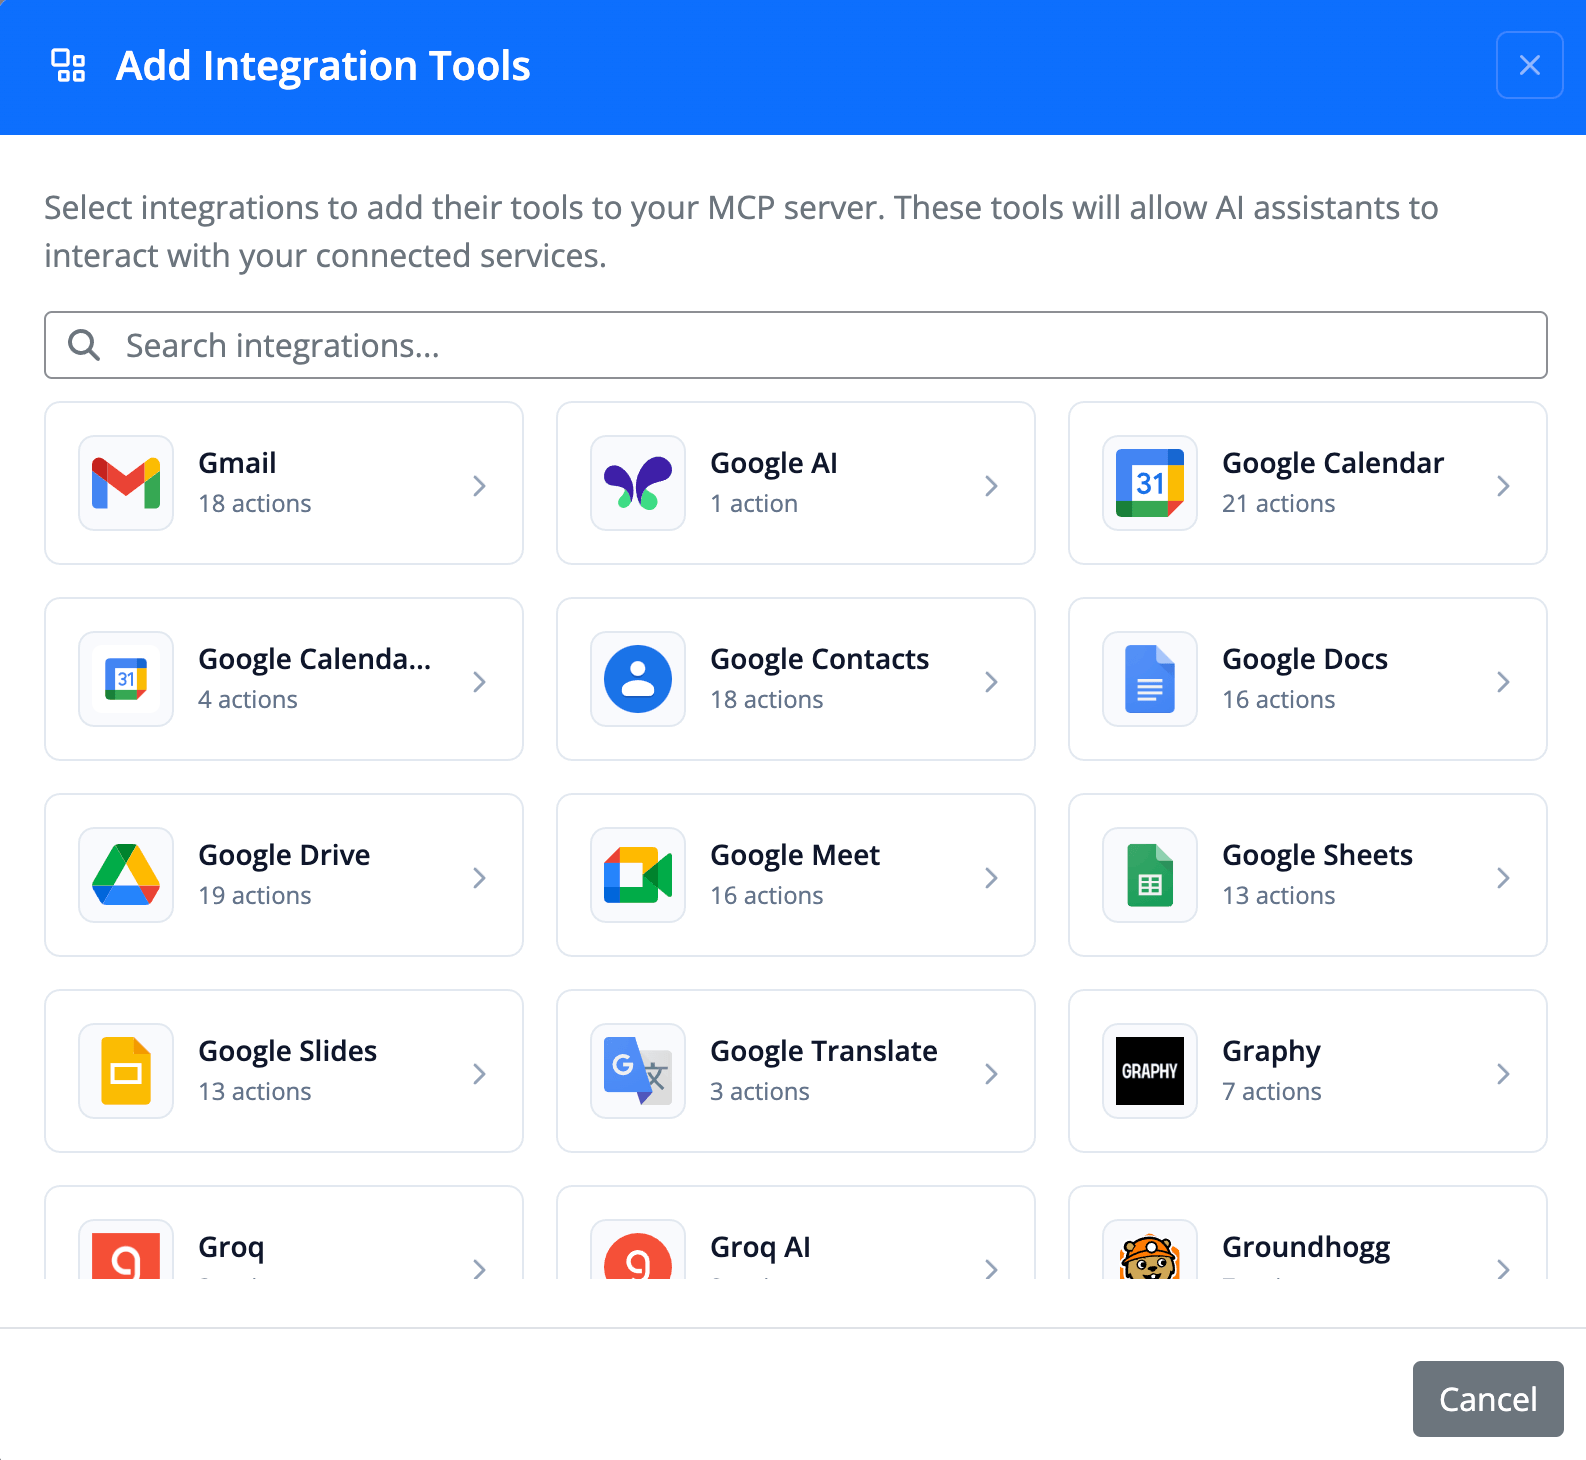The width and height of the screenshot is (1586, 1460).
Task: Click the Groq AI title text
Action: 760,1247
